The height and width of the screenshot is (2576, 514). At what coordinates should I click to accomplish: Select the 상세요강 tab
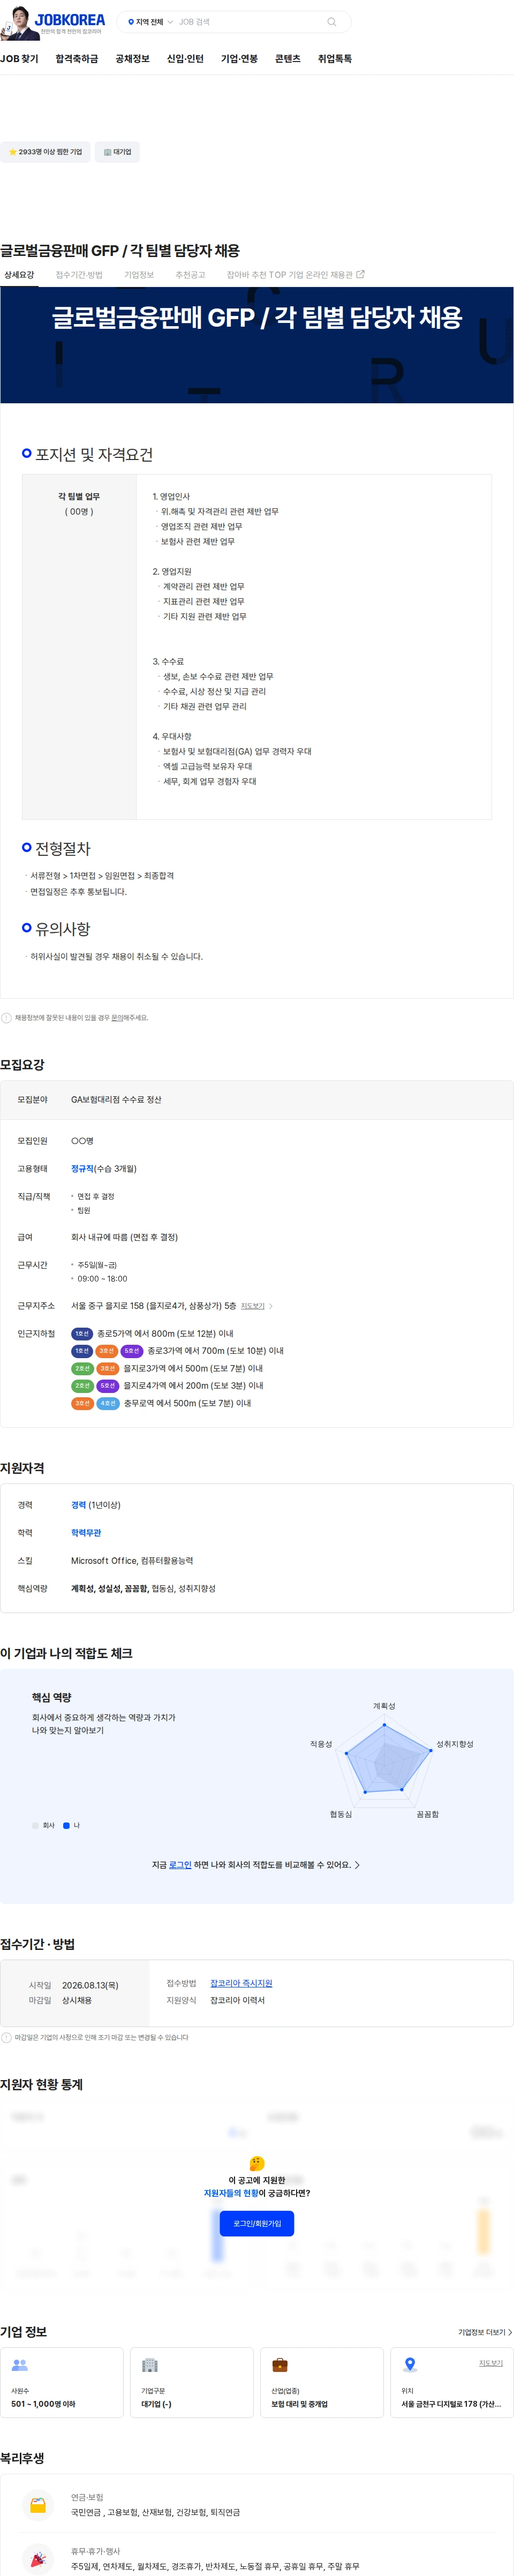coord(19,275)
